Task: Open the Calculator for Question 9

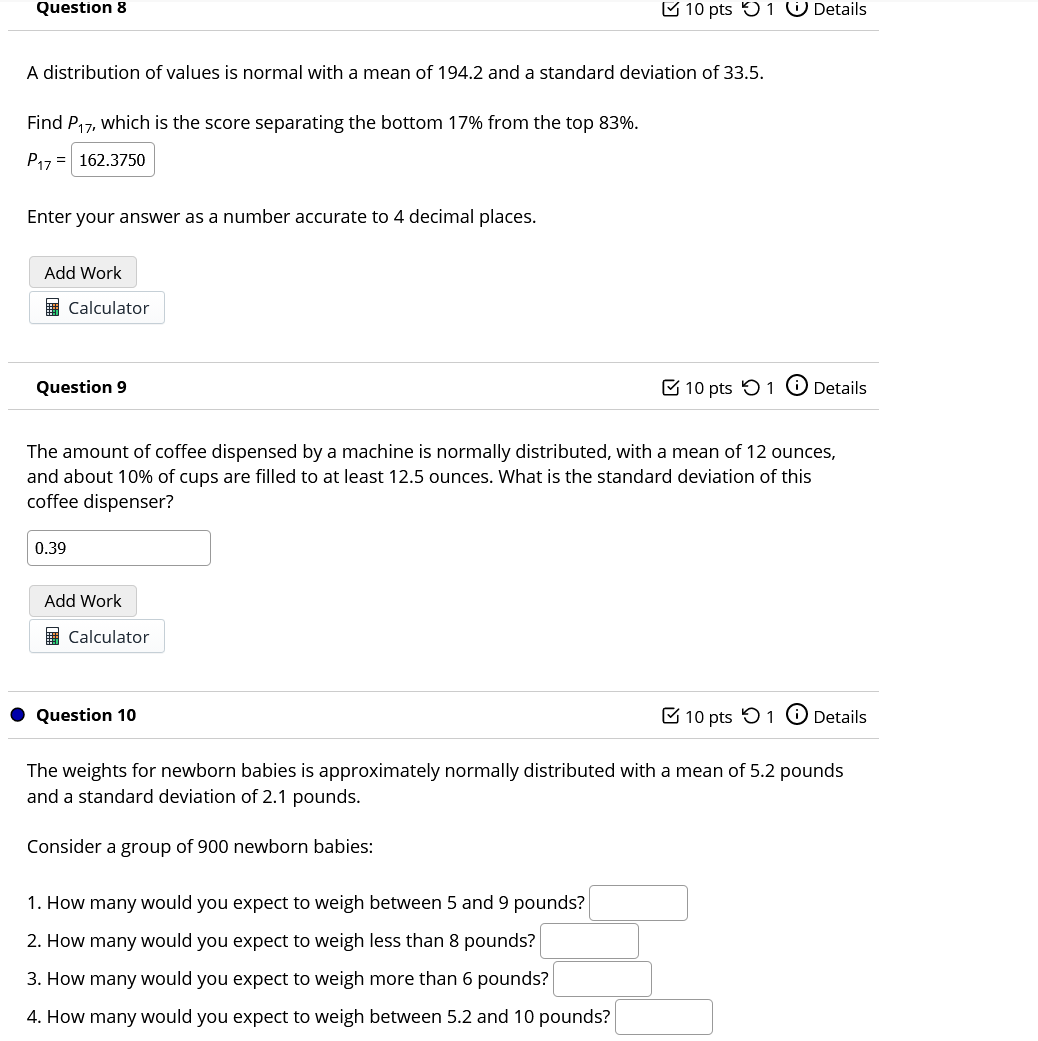Action: [x=96, y=636]
